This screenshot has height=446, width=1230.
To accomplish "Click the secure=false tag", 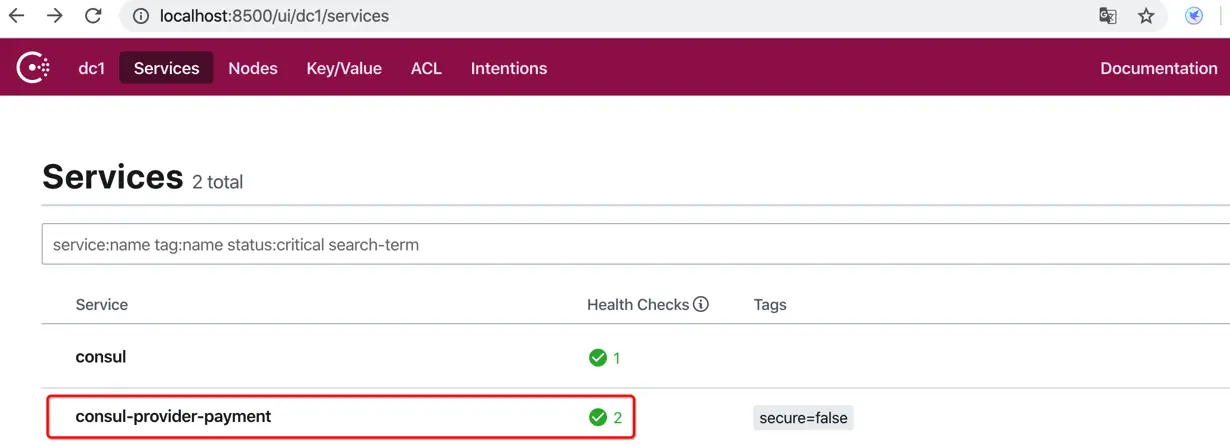I will 803,418.
